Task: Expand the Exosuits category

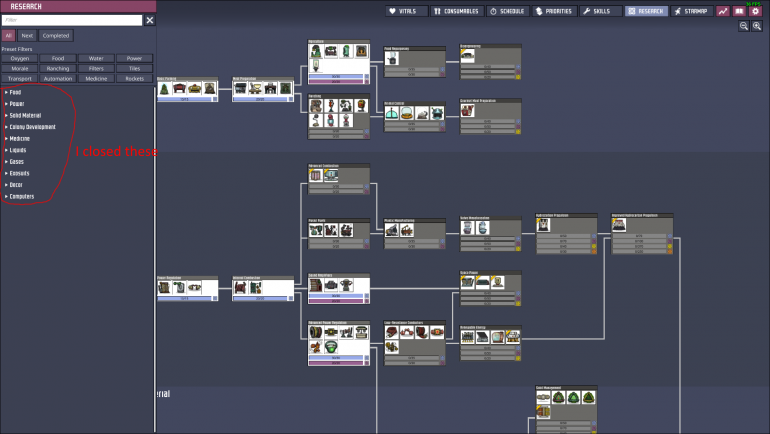Action: pyautogui.click(x=17, y=173)
